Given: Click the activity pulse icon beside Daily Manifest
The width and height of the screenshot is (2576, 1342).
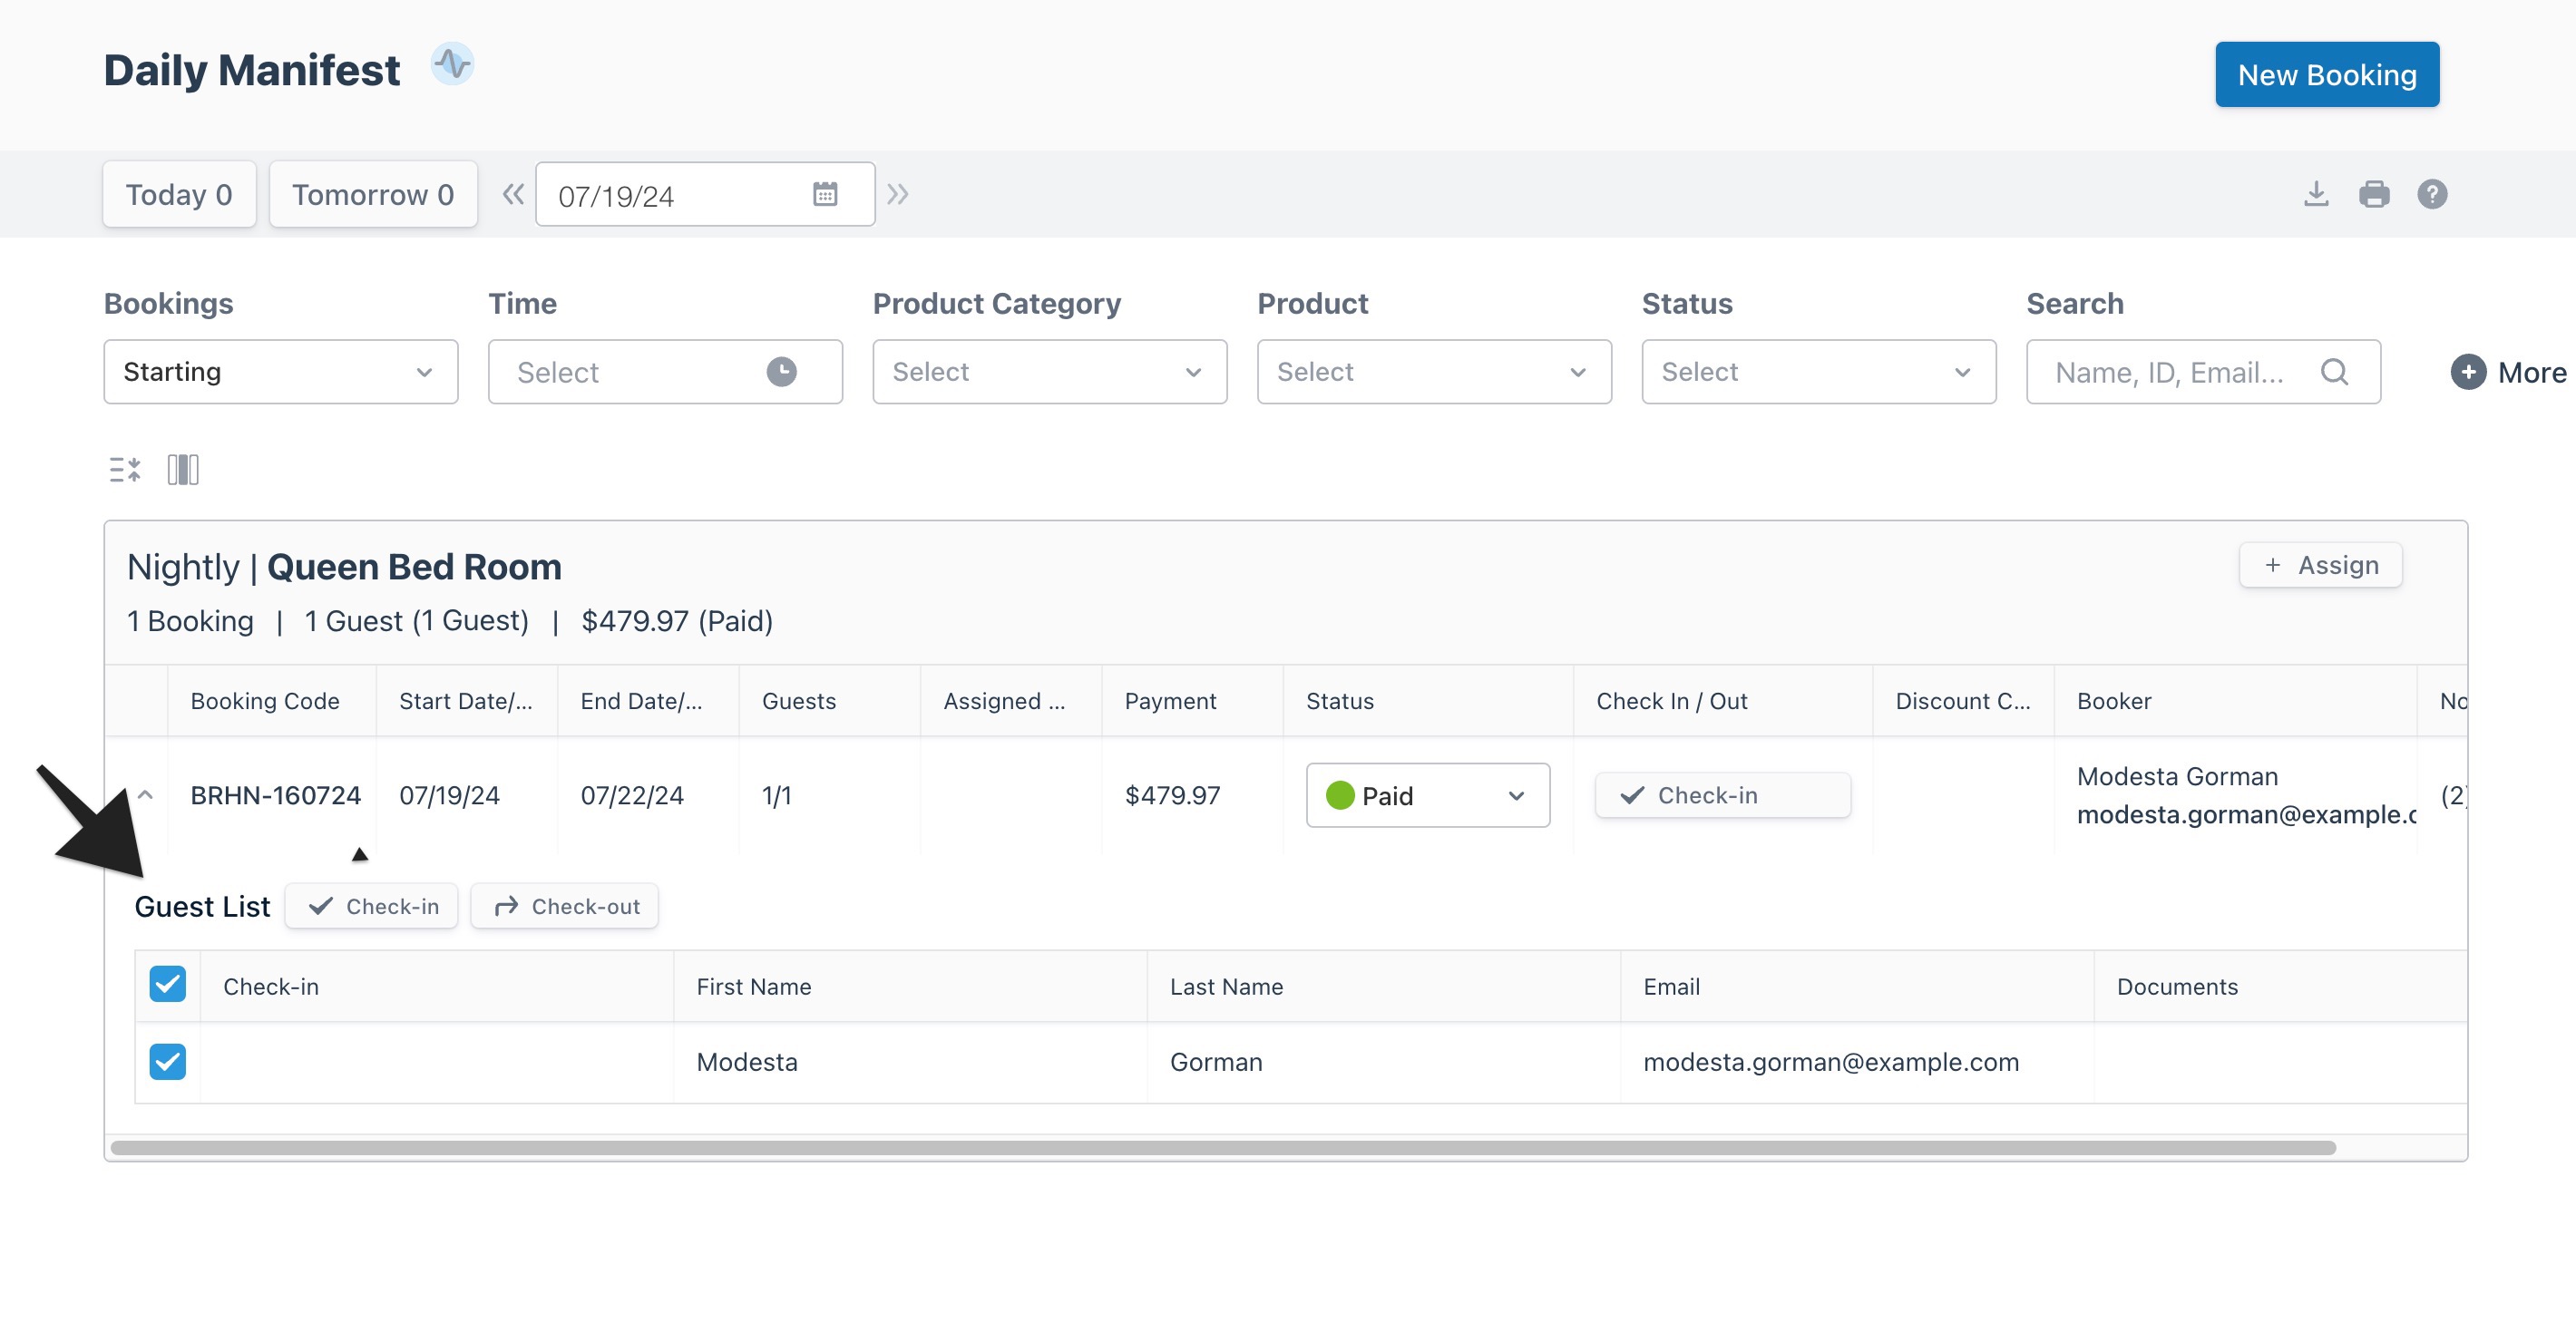Looking at the screenshot, I should pyautogui.click(x=452, y=65).
